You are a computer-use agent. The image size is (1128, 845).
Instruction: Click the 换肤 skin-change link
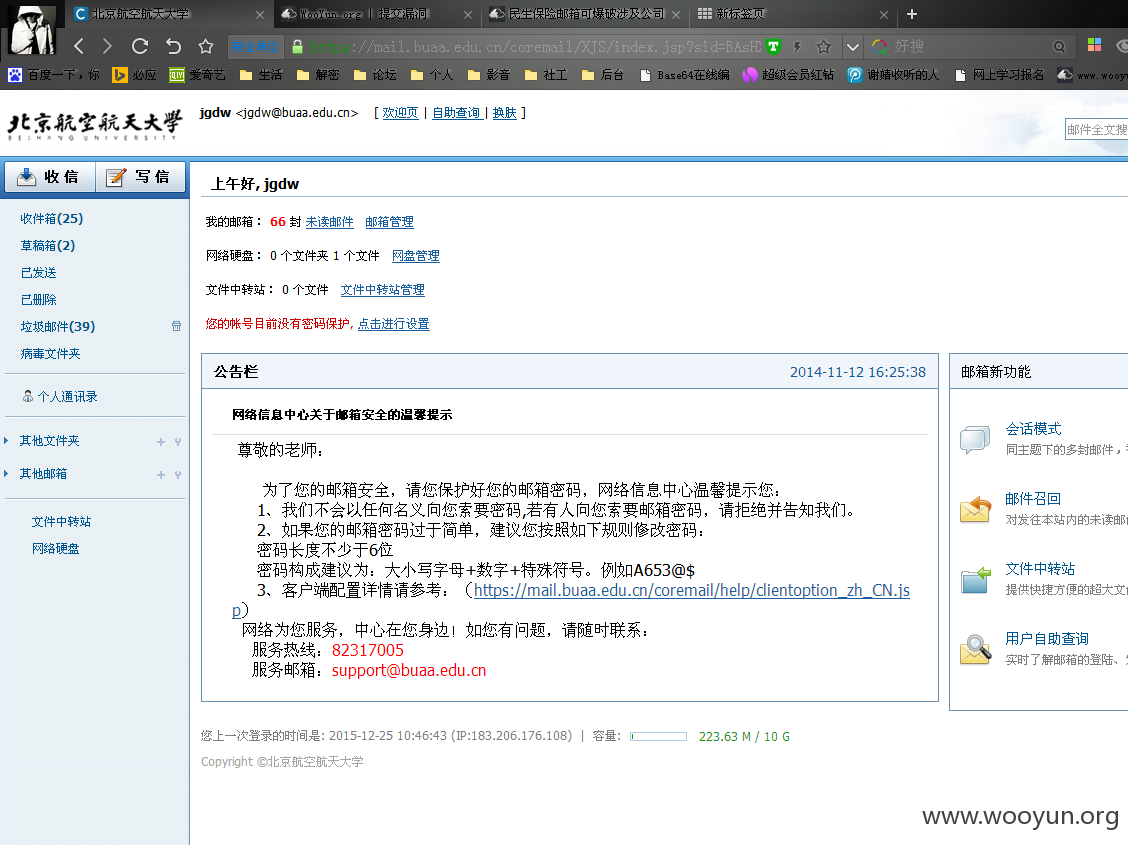coord(504,113)
